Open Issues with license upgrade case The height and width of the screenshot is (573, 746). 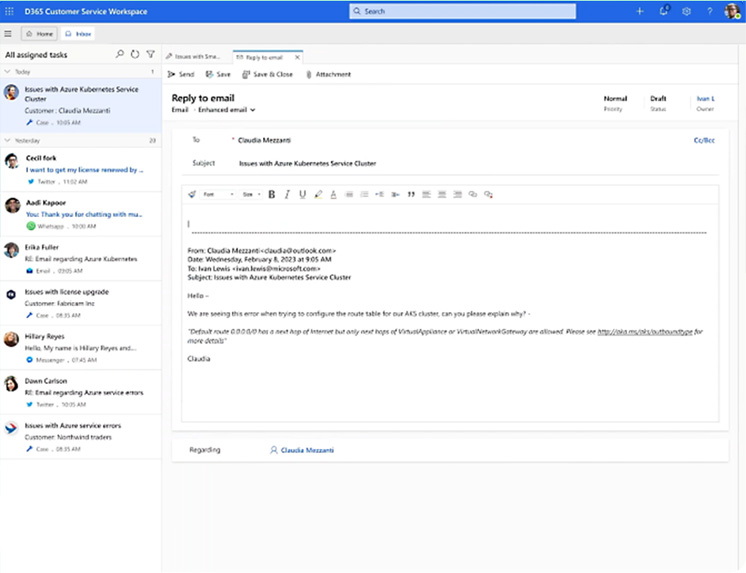click(x=81, y=303)
